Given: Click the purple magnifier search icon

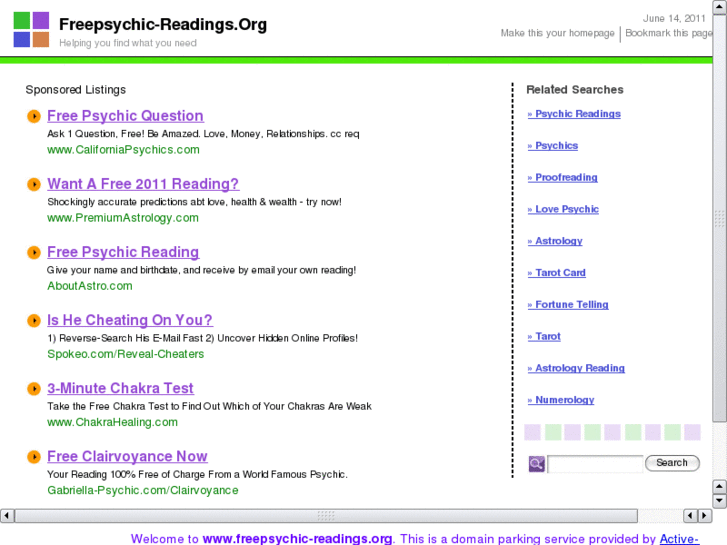Looking at the screenshot, I should point(536,463).
